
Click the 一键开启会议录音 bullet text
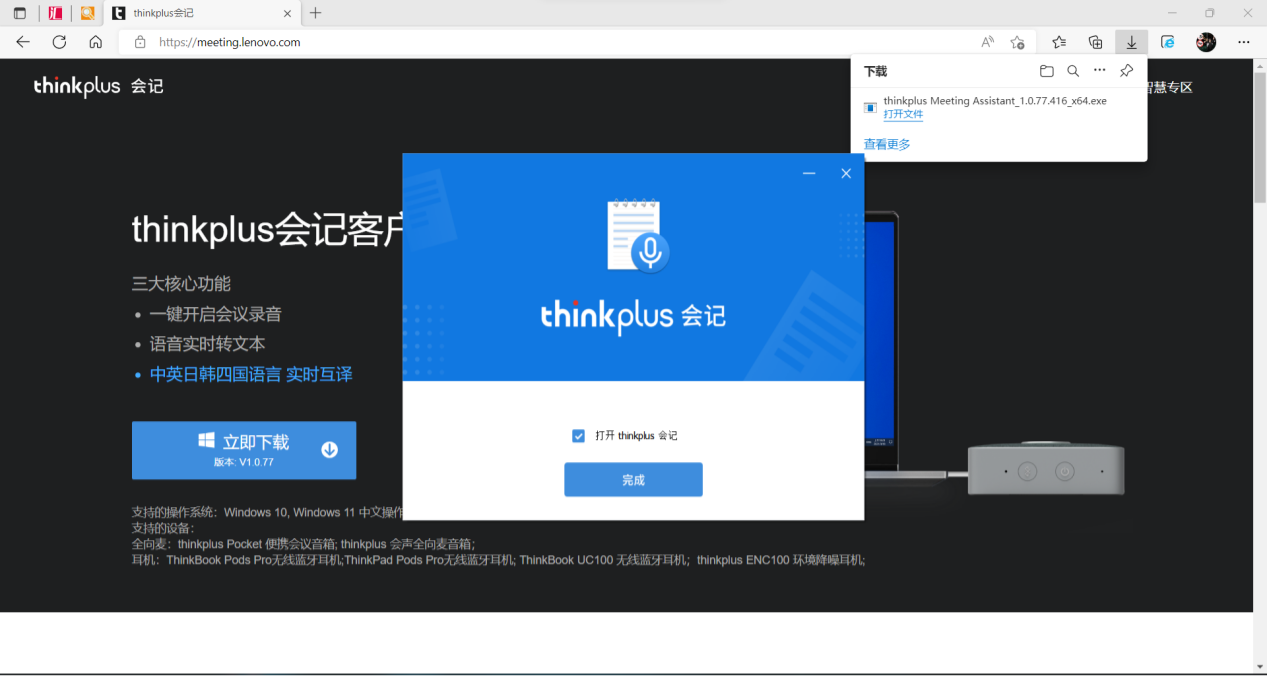click(x=216, y=314)
